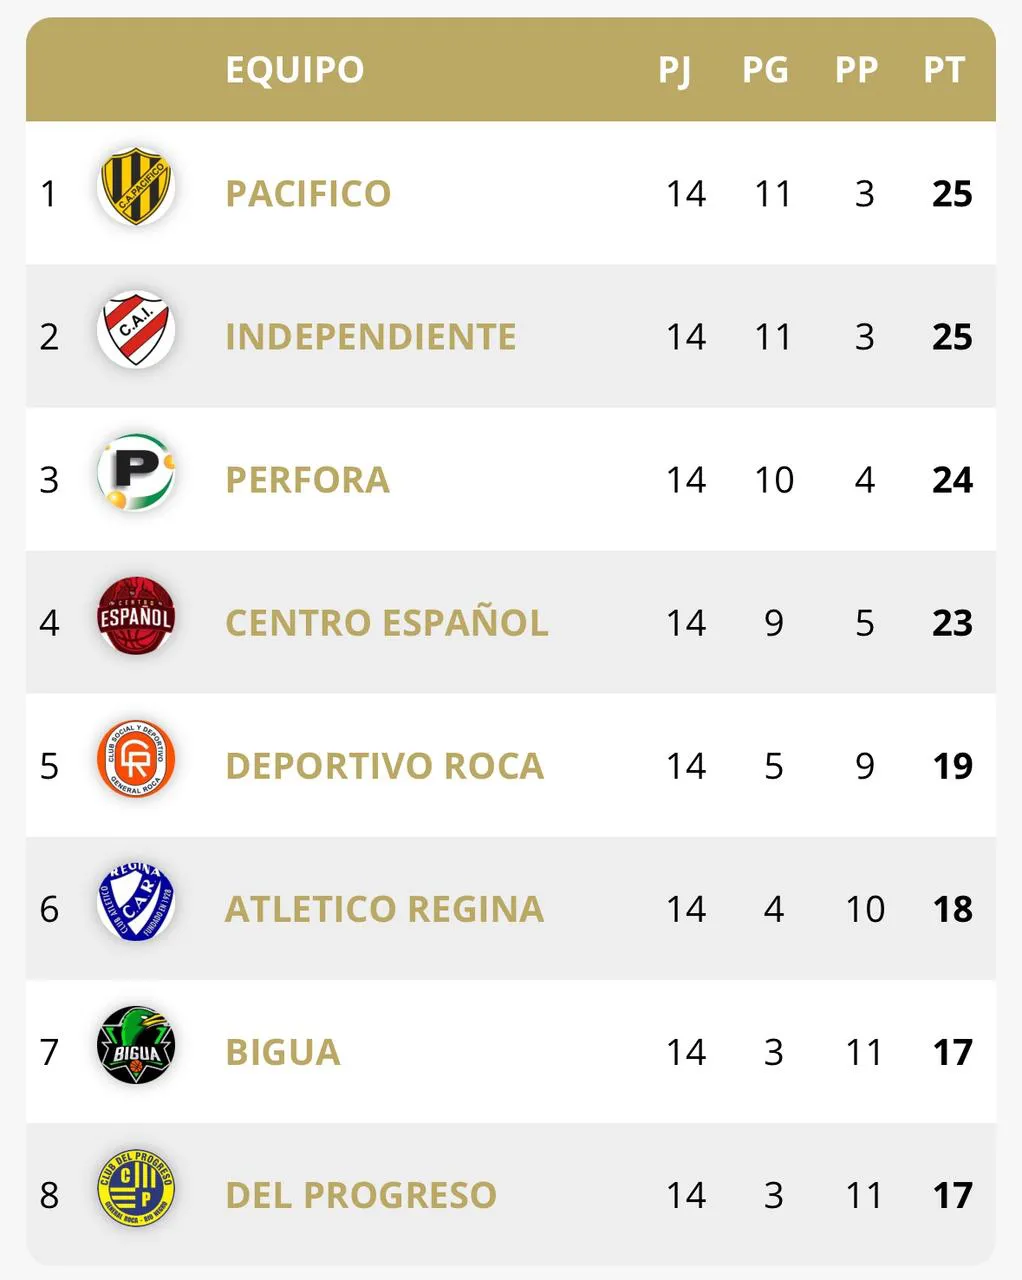This screenshot has width=1022, height=1280.
Task: Open the INDEPENDIENTE team name
Action: point(371,337)
